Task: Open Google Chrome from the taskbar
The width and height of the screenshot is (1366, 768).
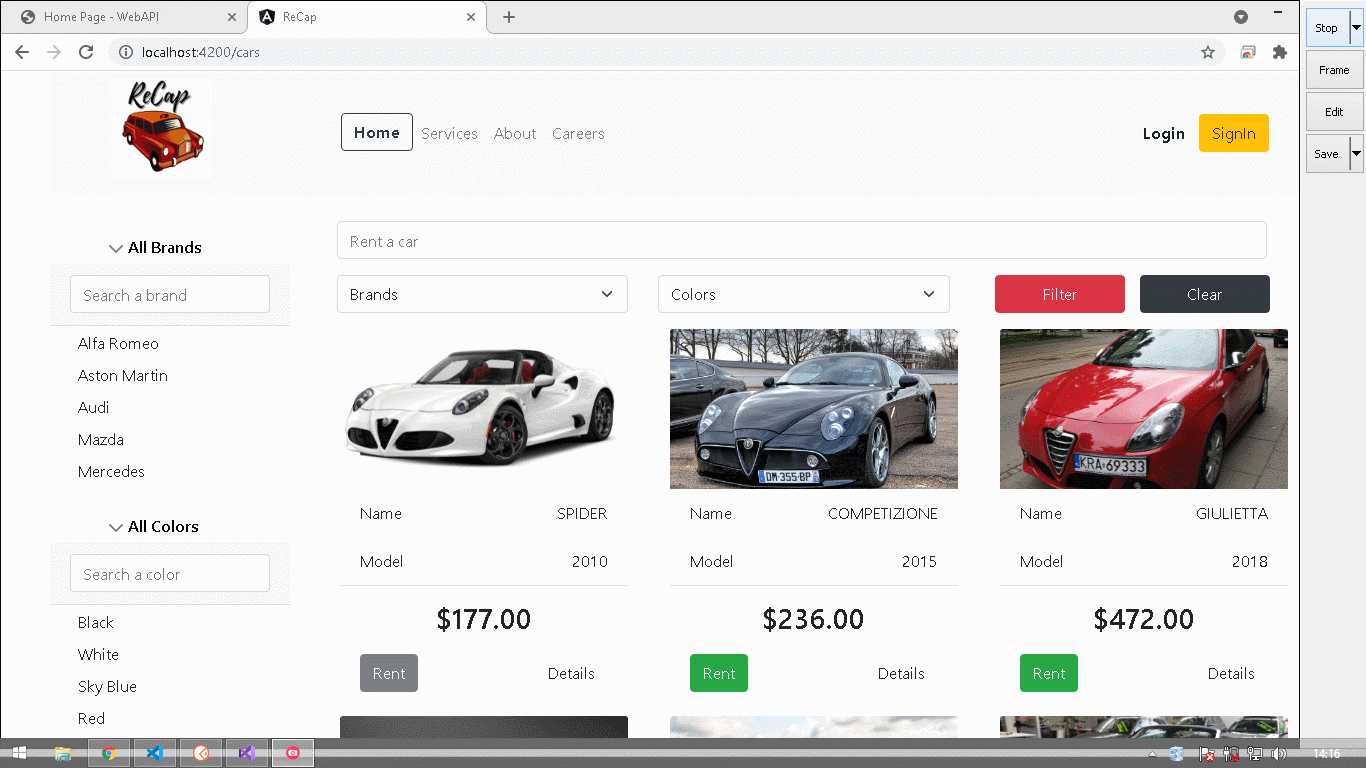Action: pyautogui.click(x=108, y=753)
